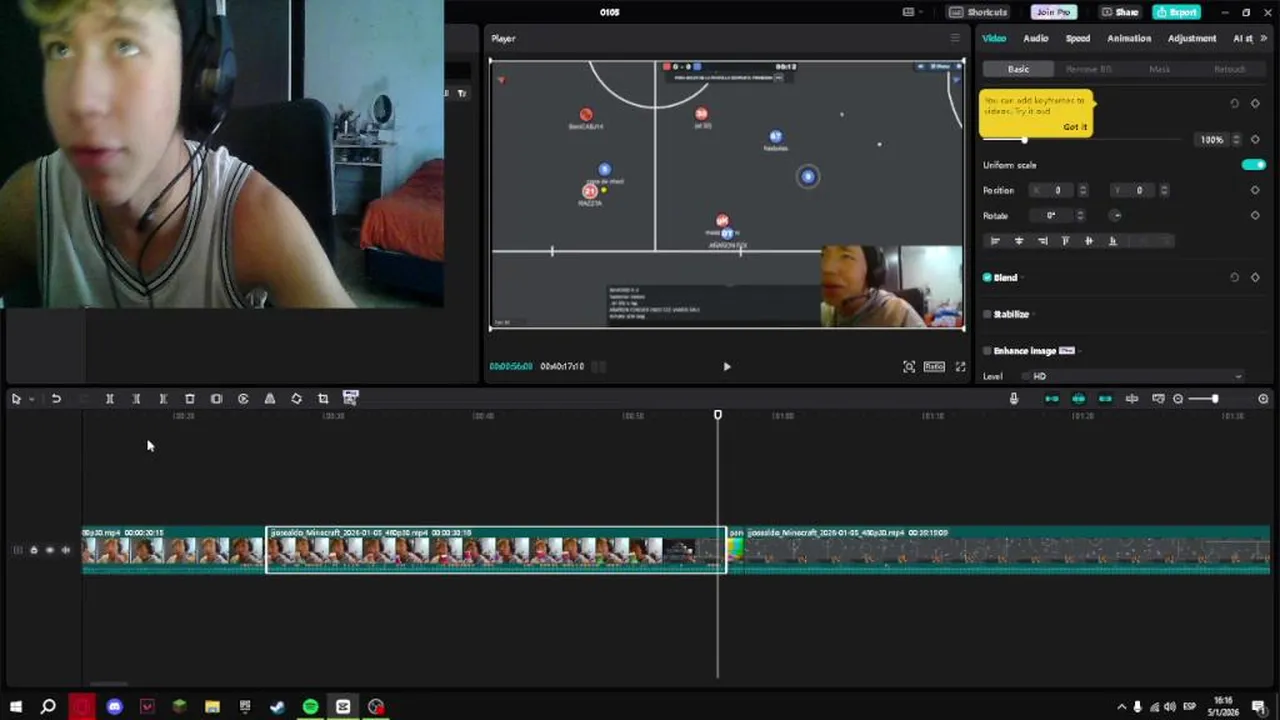
Task: Click the mirror flip icon
Action: (x=270, y=399)
